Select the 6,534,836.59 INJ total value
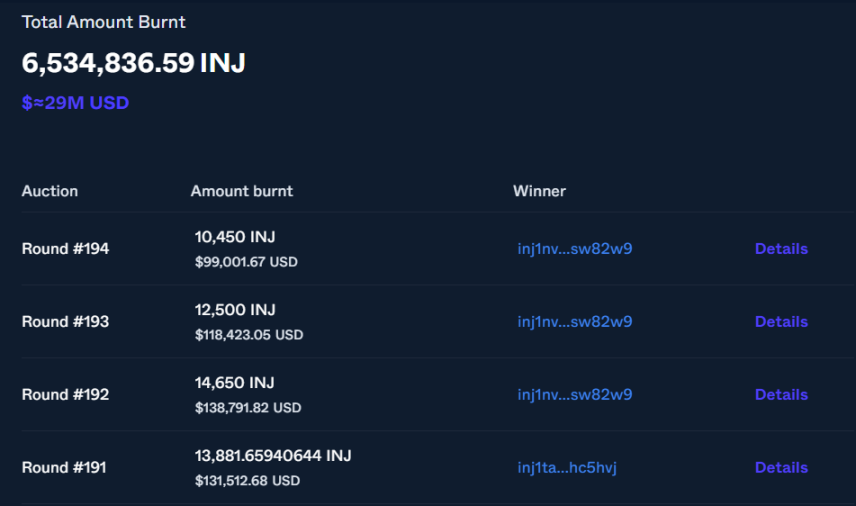Image resolution: width=856 pixels, height=506 pixels. (134, 63)
